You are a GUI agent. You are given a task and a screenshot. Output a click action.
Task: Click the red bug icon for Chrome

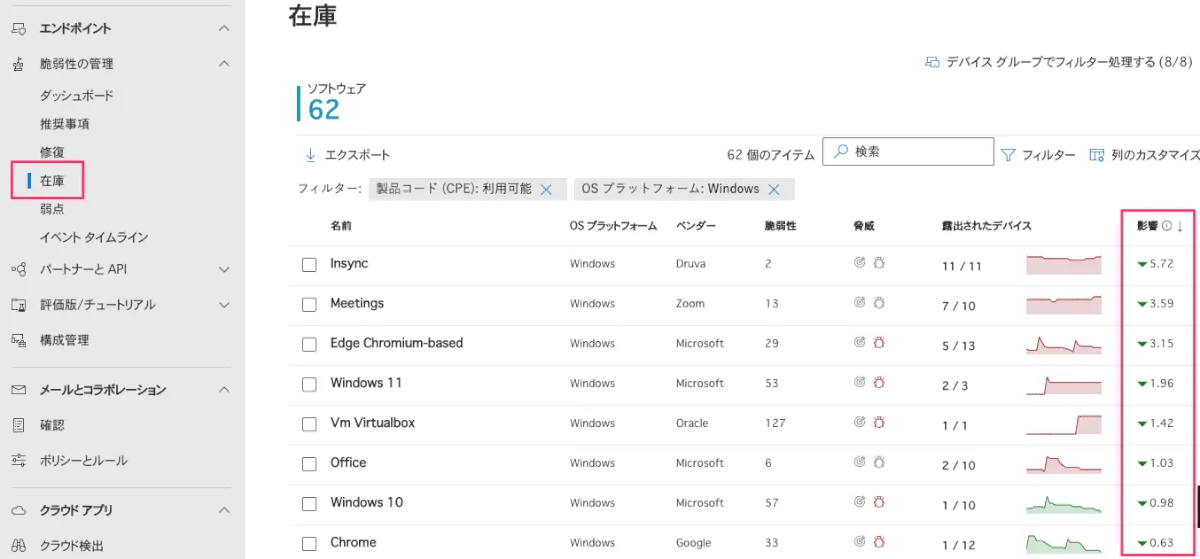[880, 543]
